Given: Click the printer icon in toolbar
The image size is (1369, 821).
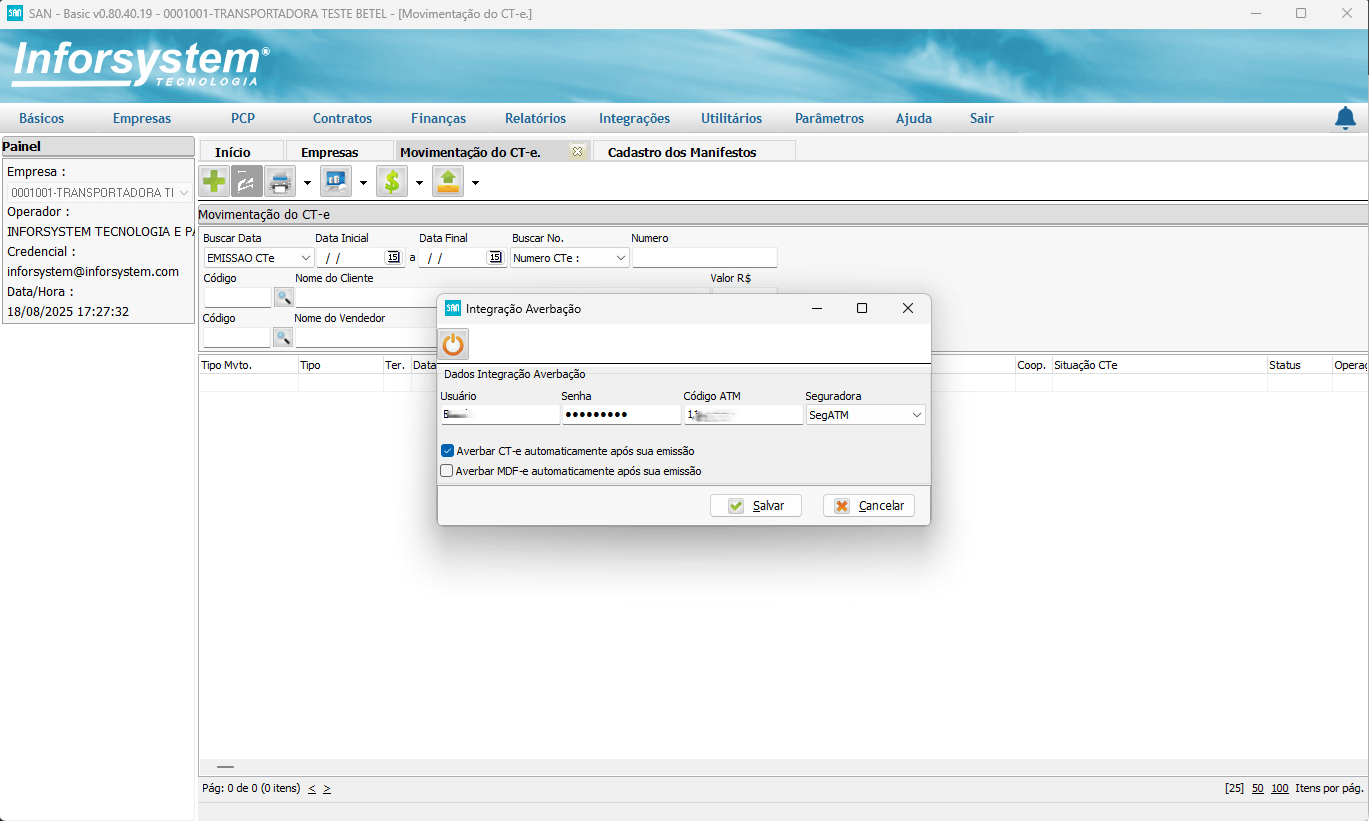Looking at the screenshot, I should [x=280, y=181].
